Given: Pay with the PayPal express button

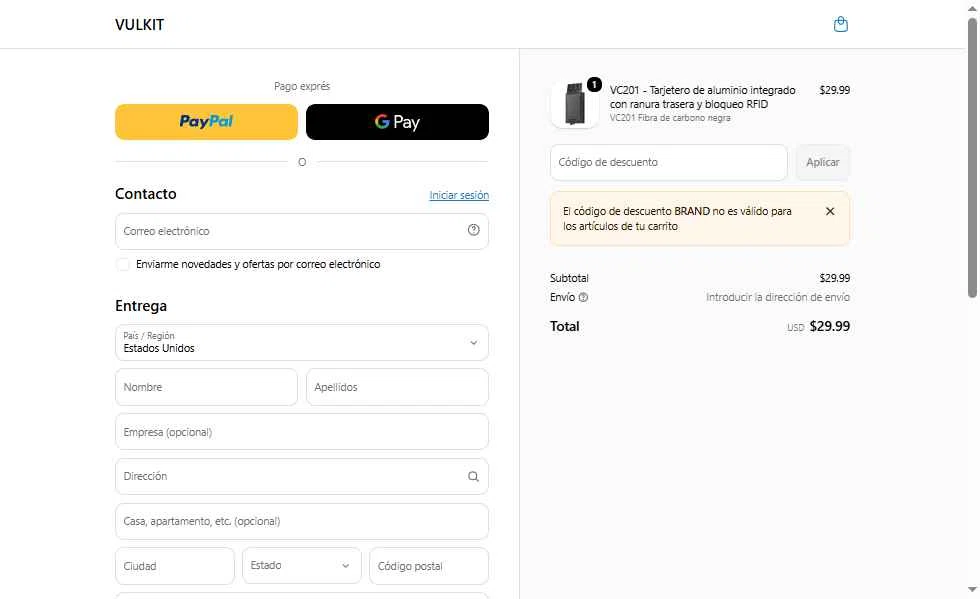Looking at the screenshot, I should (206, 122).
